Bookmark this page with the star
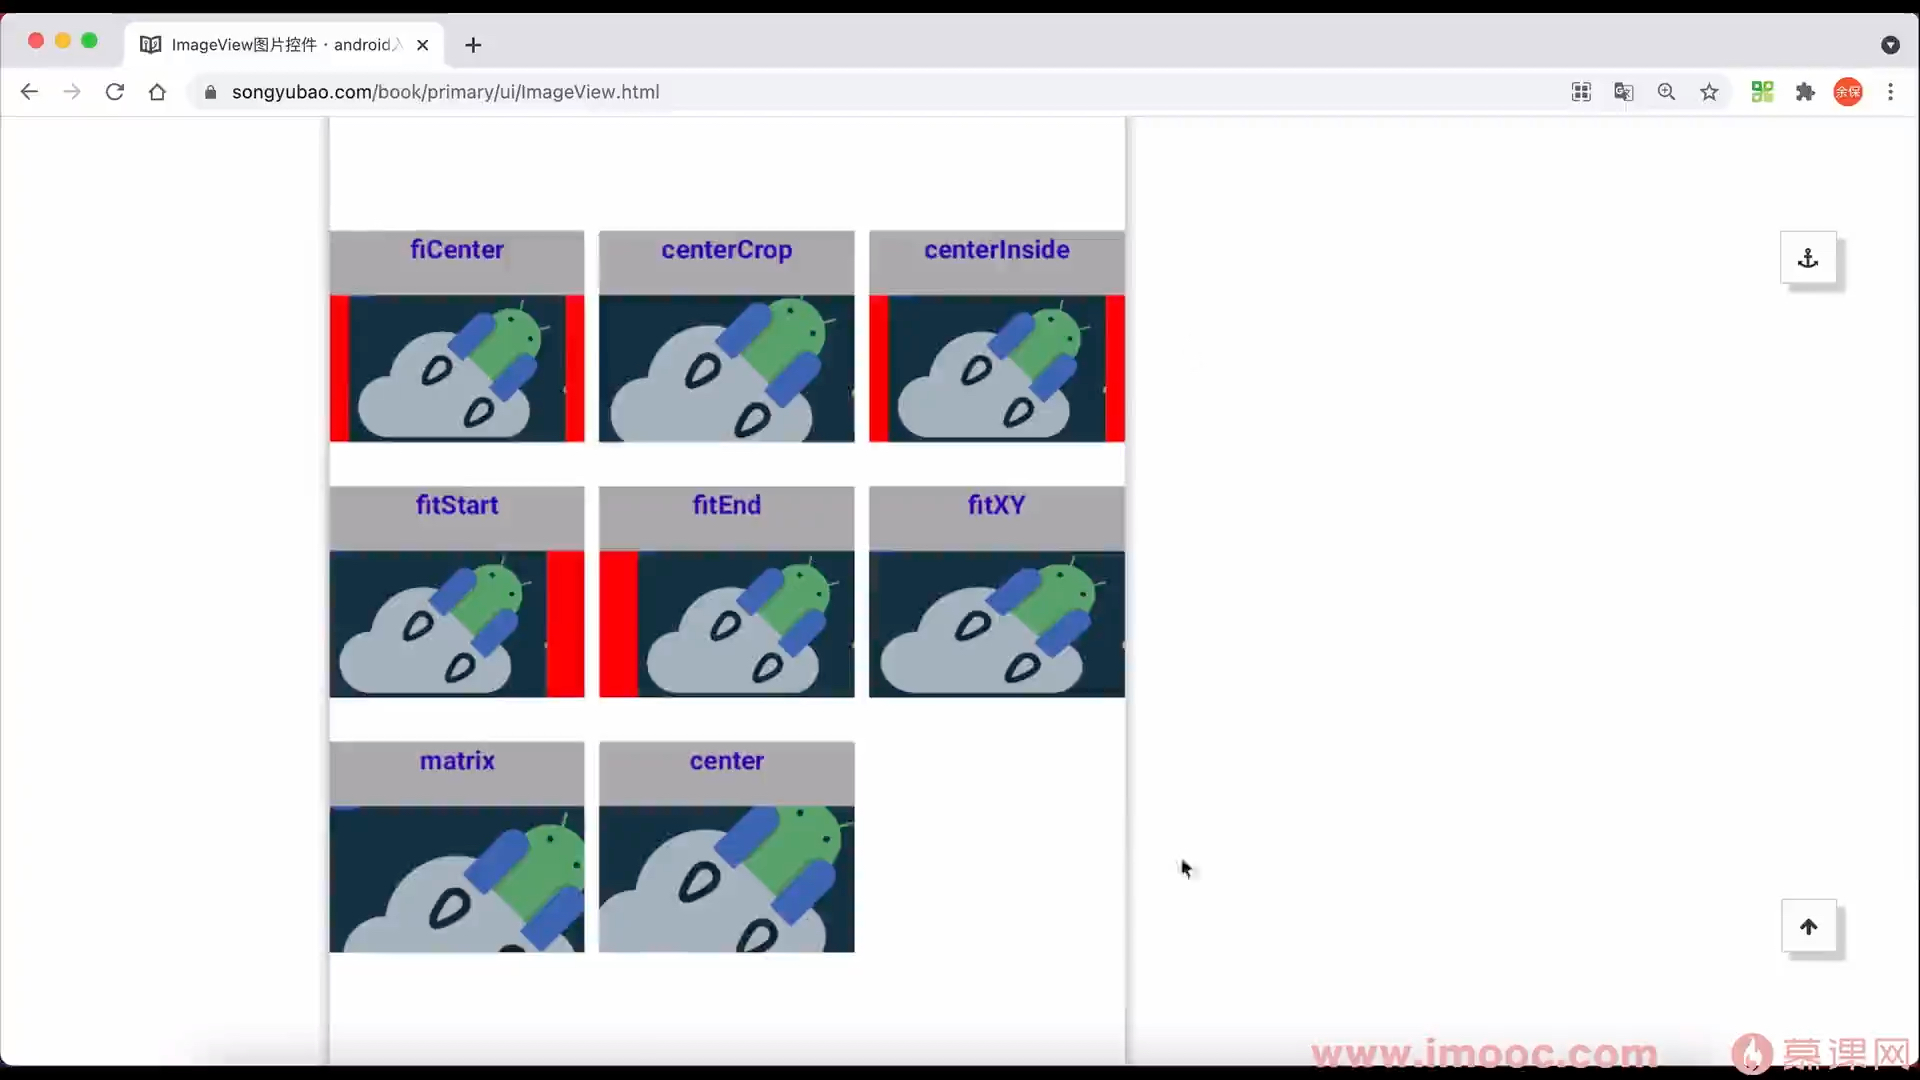This screenshot has width=1920, height=1080. (1709, 92)
